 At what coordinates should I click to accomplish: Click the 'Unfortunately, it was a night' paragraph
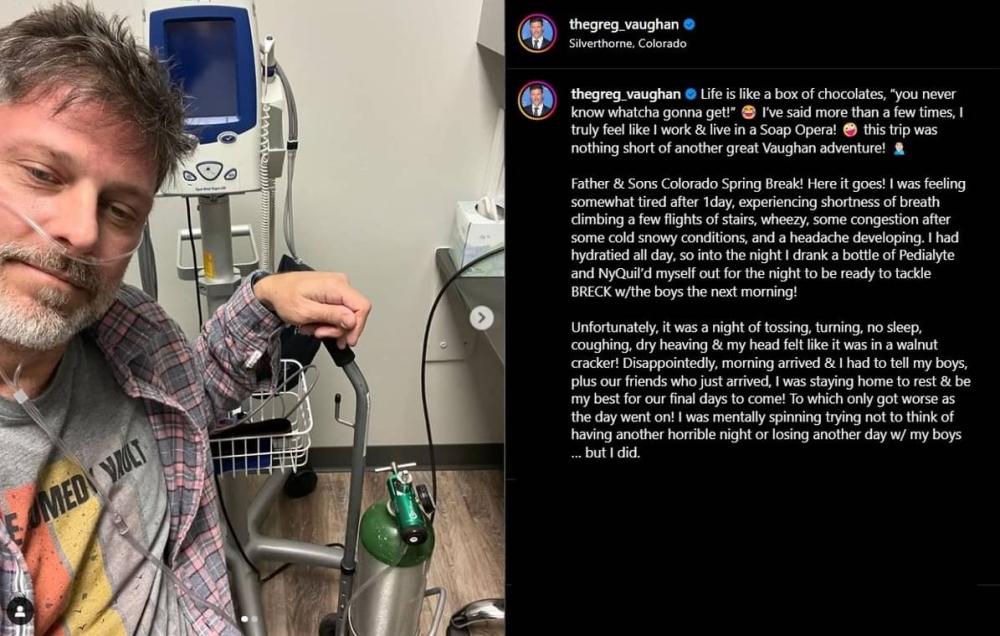(x=770, y=390)
